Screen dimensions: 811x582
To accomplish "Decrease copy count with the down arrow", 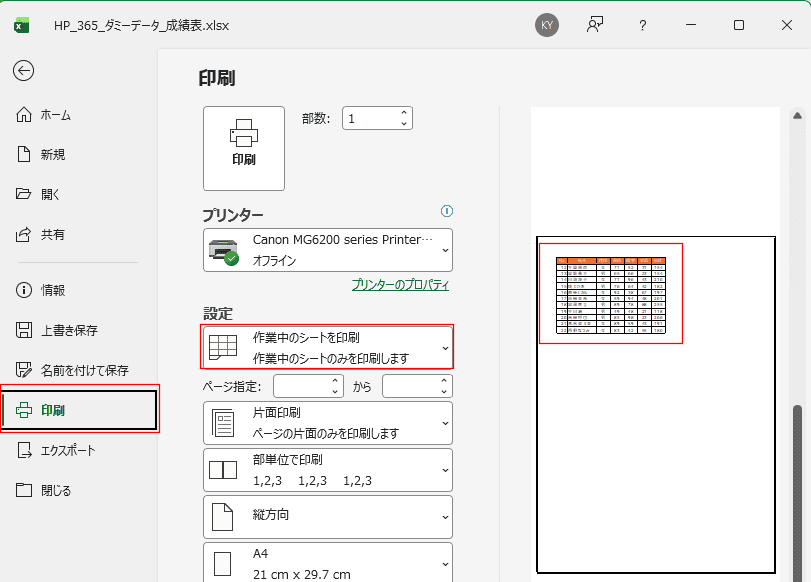I will pos(404,124).
